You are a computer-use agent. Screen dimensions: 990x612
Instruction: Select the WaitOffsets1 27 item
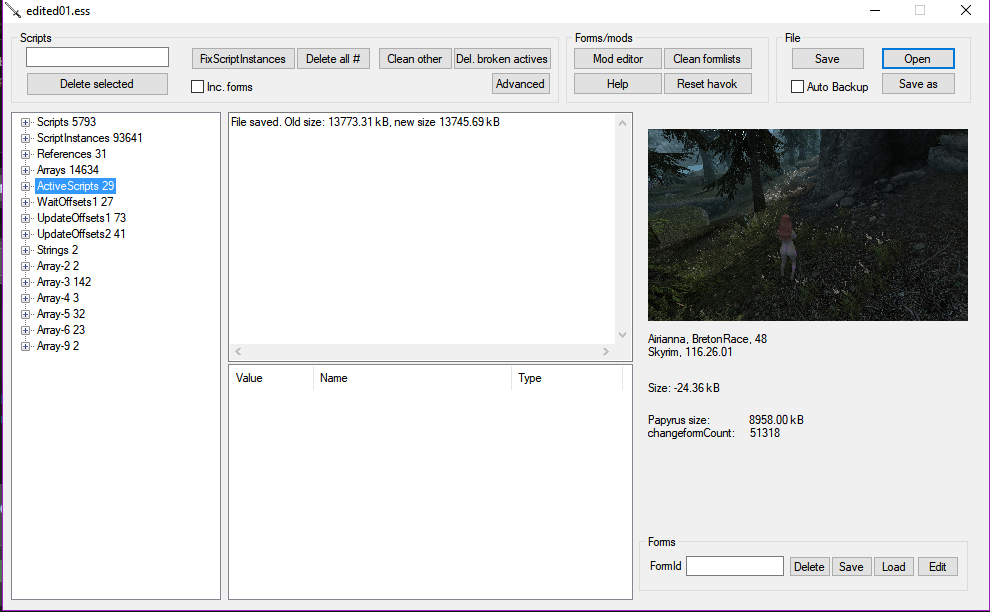click(75, 202)
